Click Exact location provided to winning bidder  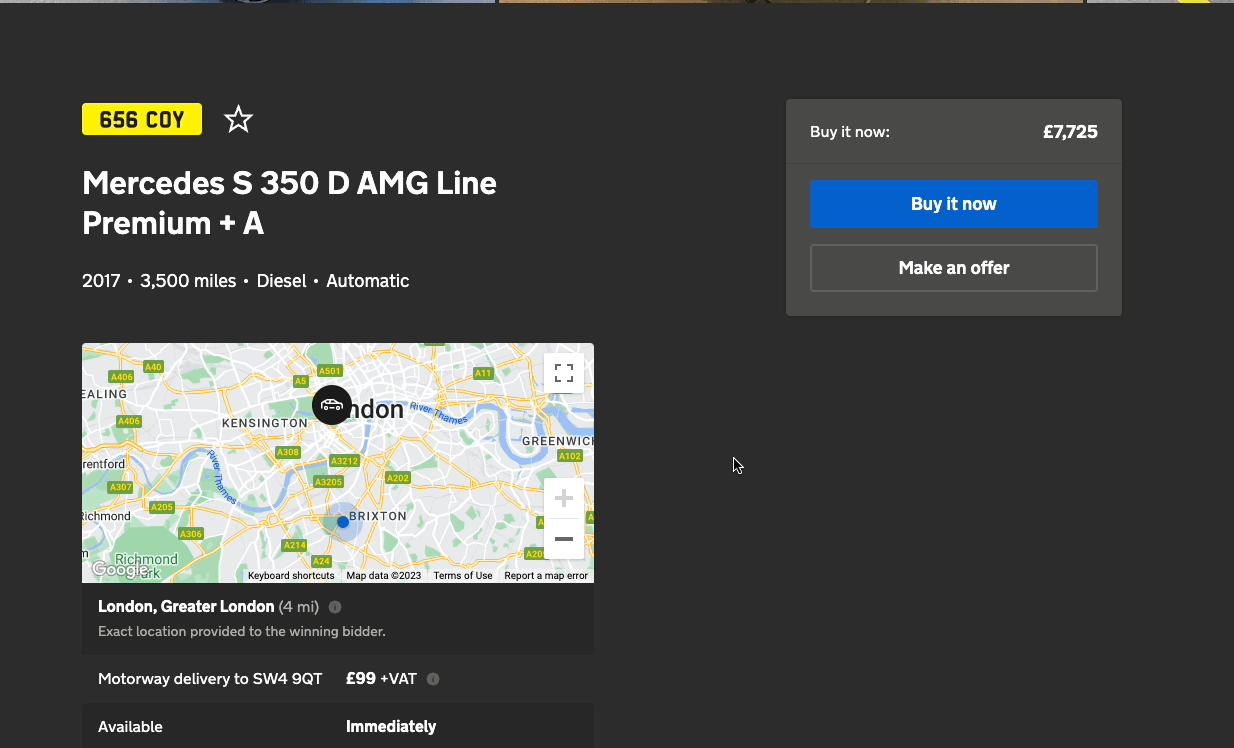242,632
